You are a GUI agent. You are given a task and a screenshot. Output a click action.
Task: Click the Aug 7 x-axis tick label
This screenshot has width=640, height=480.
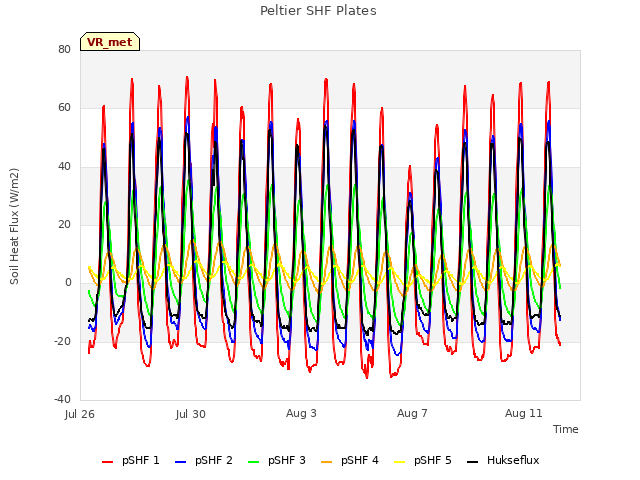pyautogui.click(x=412, y=413)
